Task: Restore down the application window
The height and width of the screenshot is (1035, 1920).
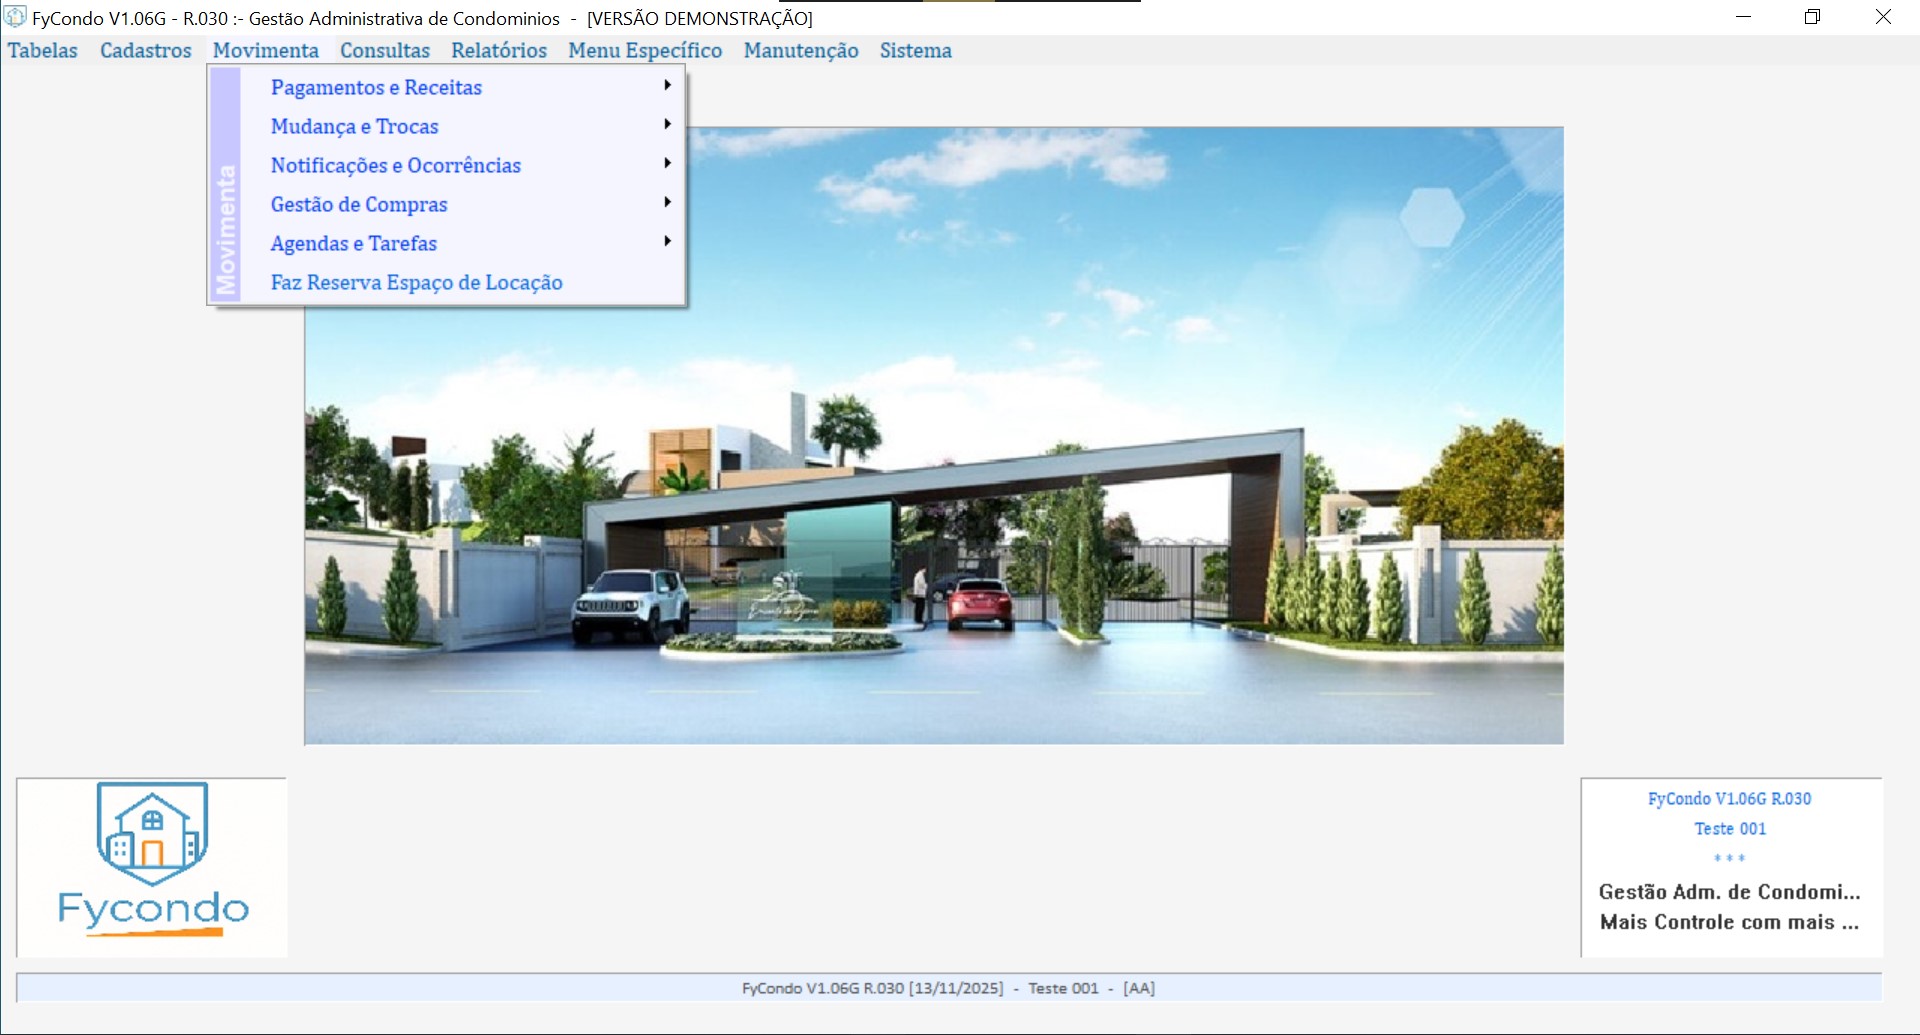Action: tap(1812, 17)
